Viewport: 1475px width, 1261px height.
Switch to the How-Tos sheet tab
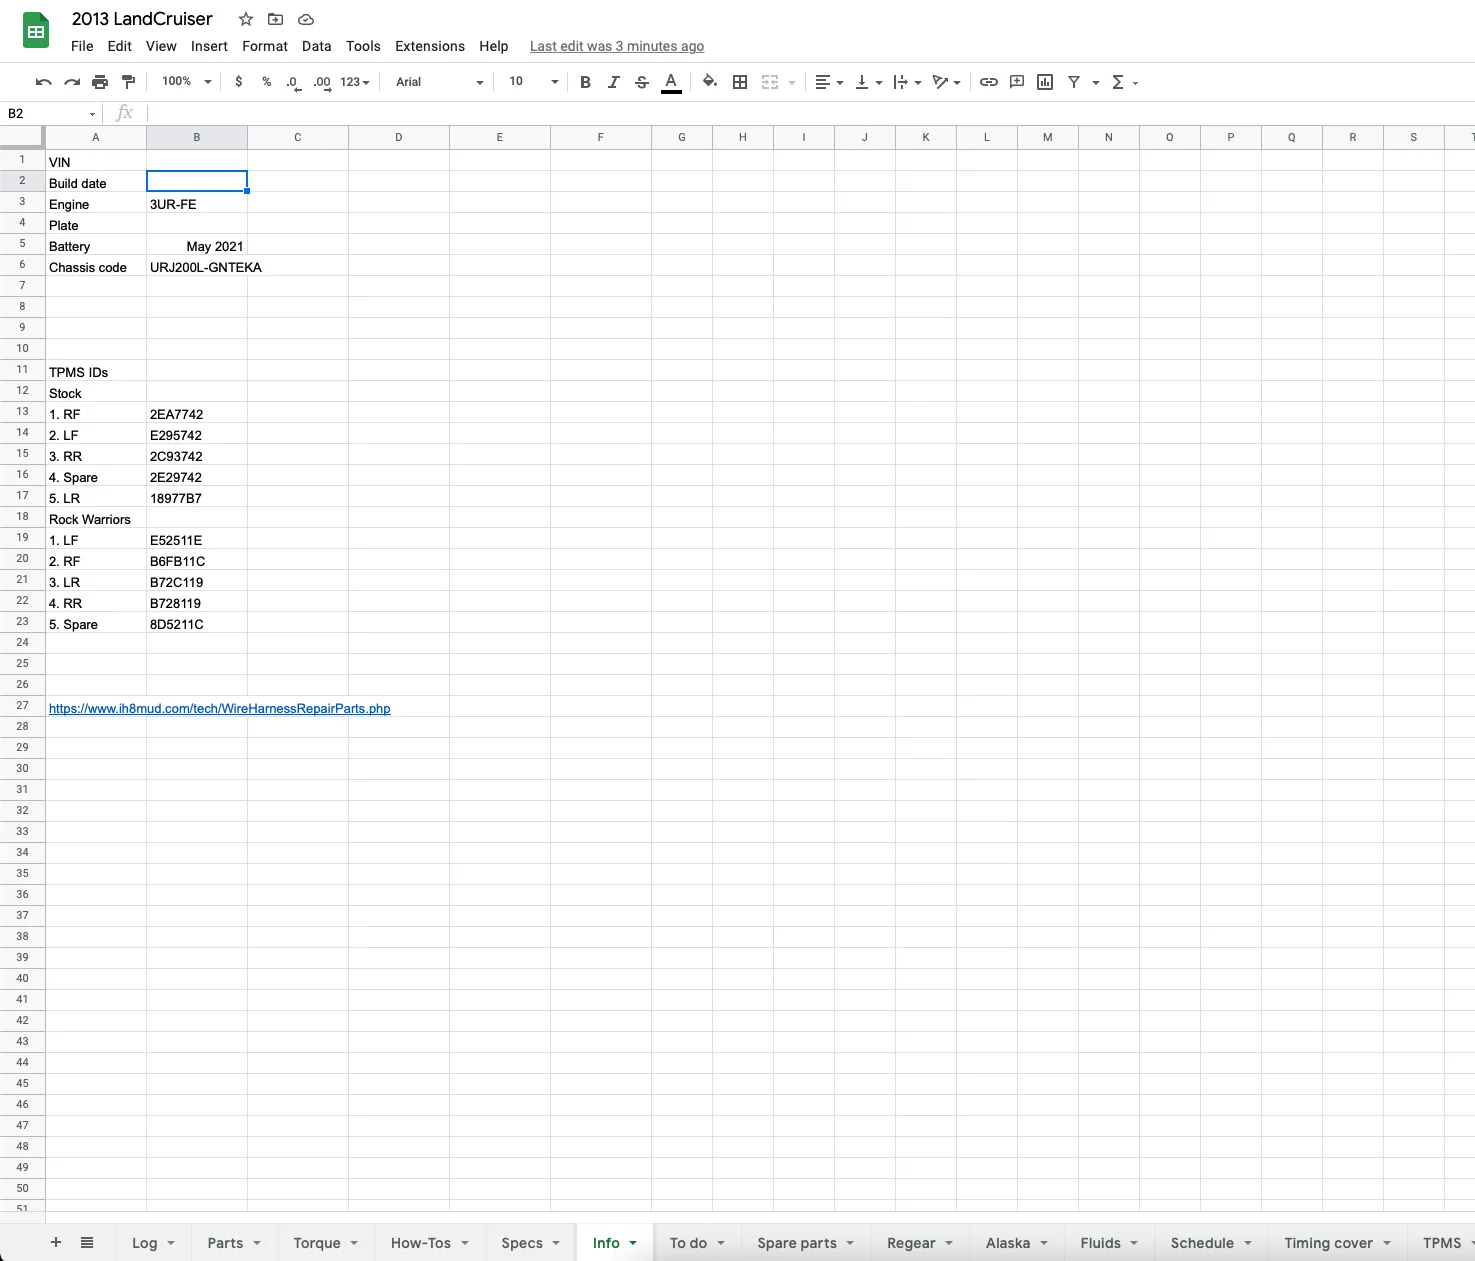[421, 1243]
